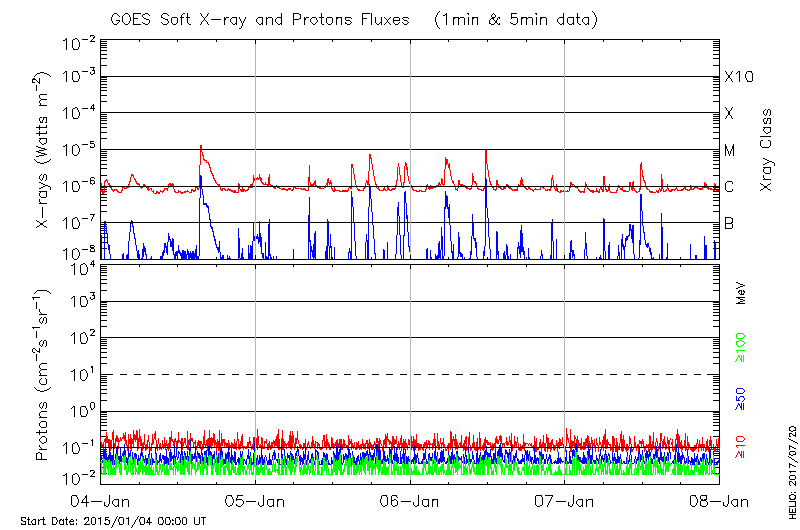The height and width of the screenshot is (530, 800).
Task: Click the 'MeV' unit label
Action: point(742,293)
